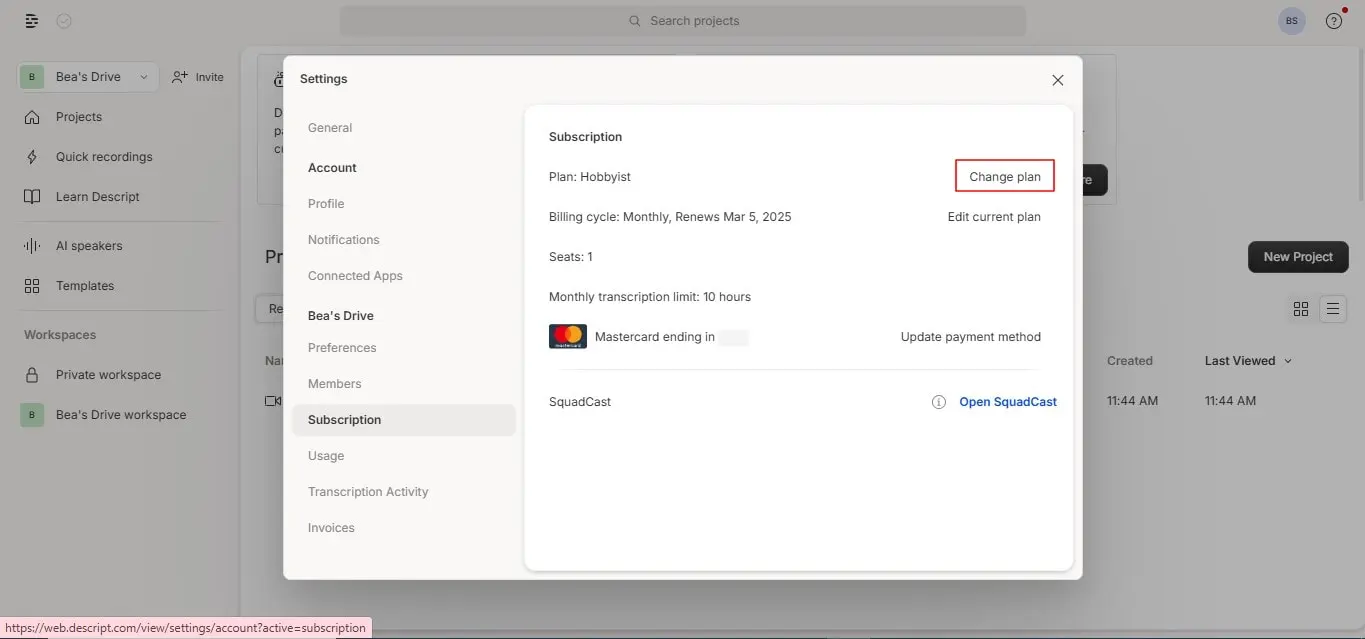Switch to grid view of projects
Viewport: 1365px width, 639px height.
click(1301, 309)
